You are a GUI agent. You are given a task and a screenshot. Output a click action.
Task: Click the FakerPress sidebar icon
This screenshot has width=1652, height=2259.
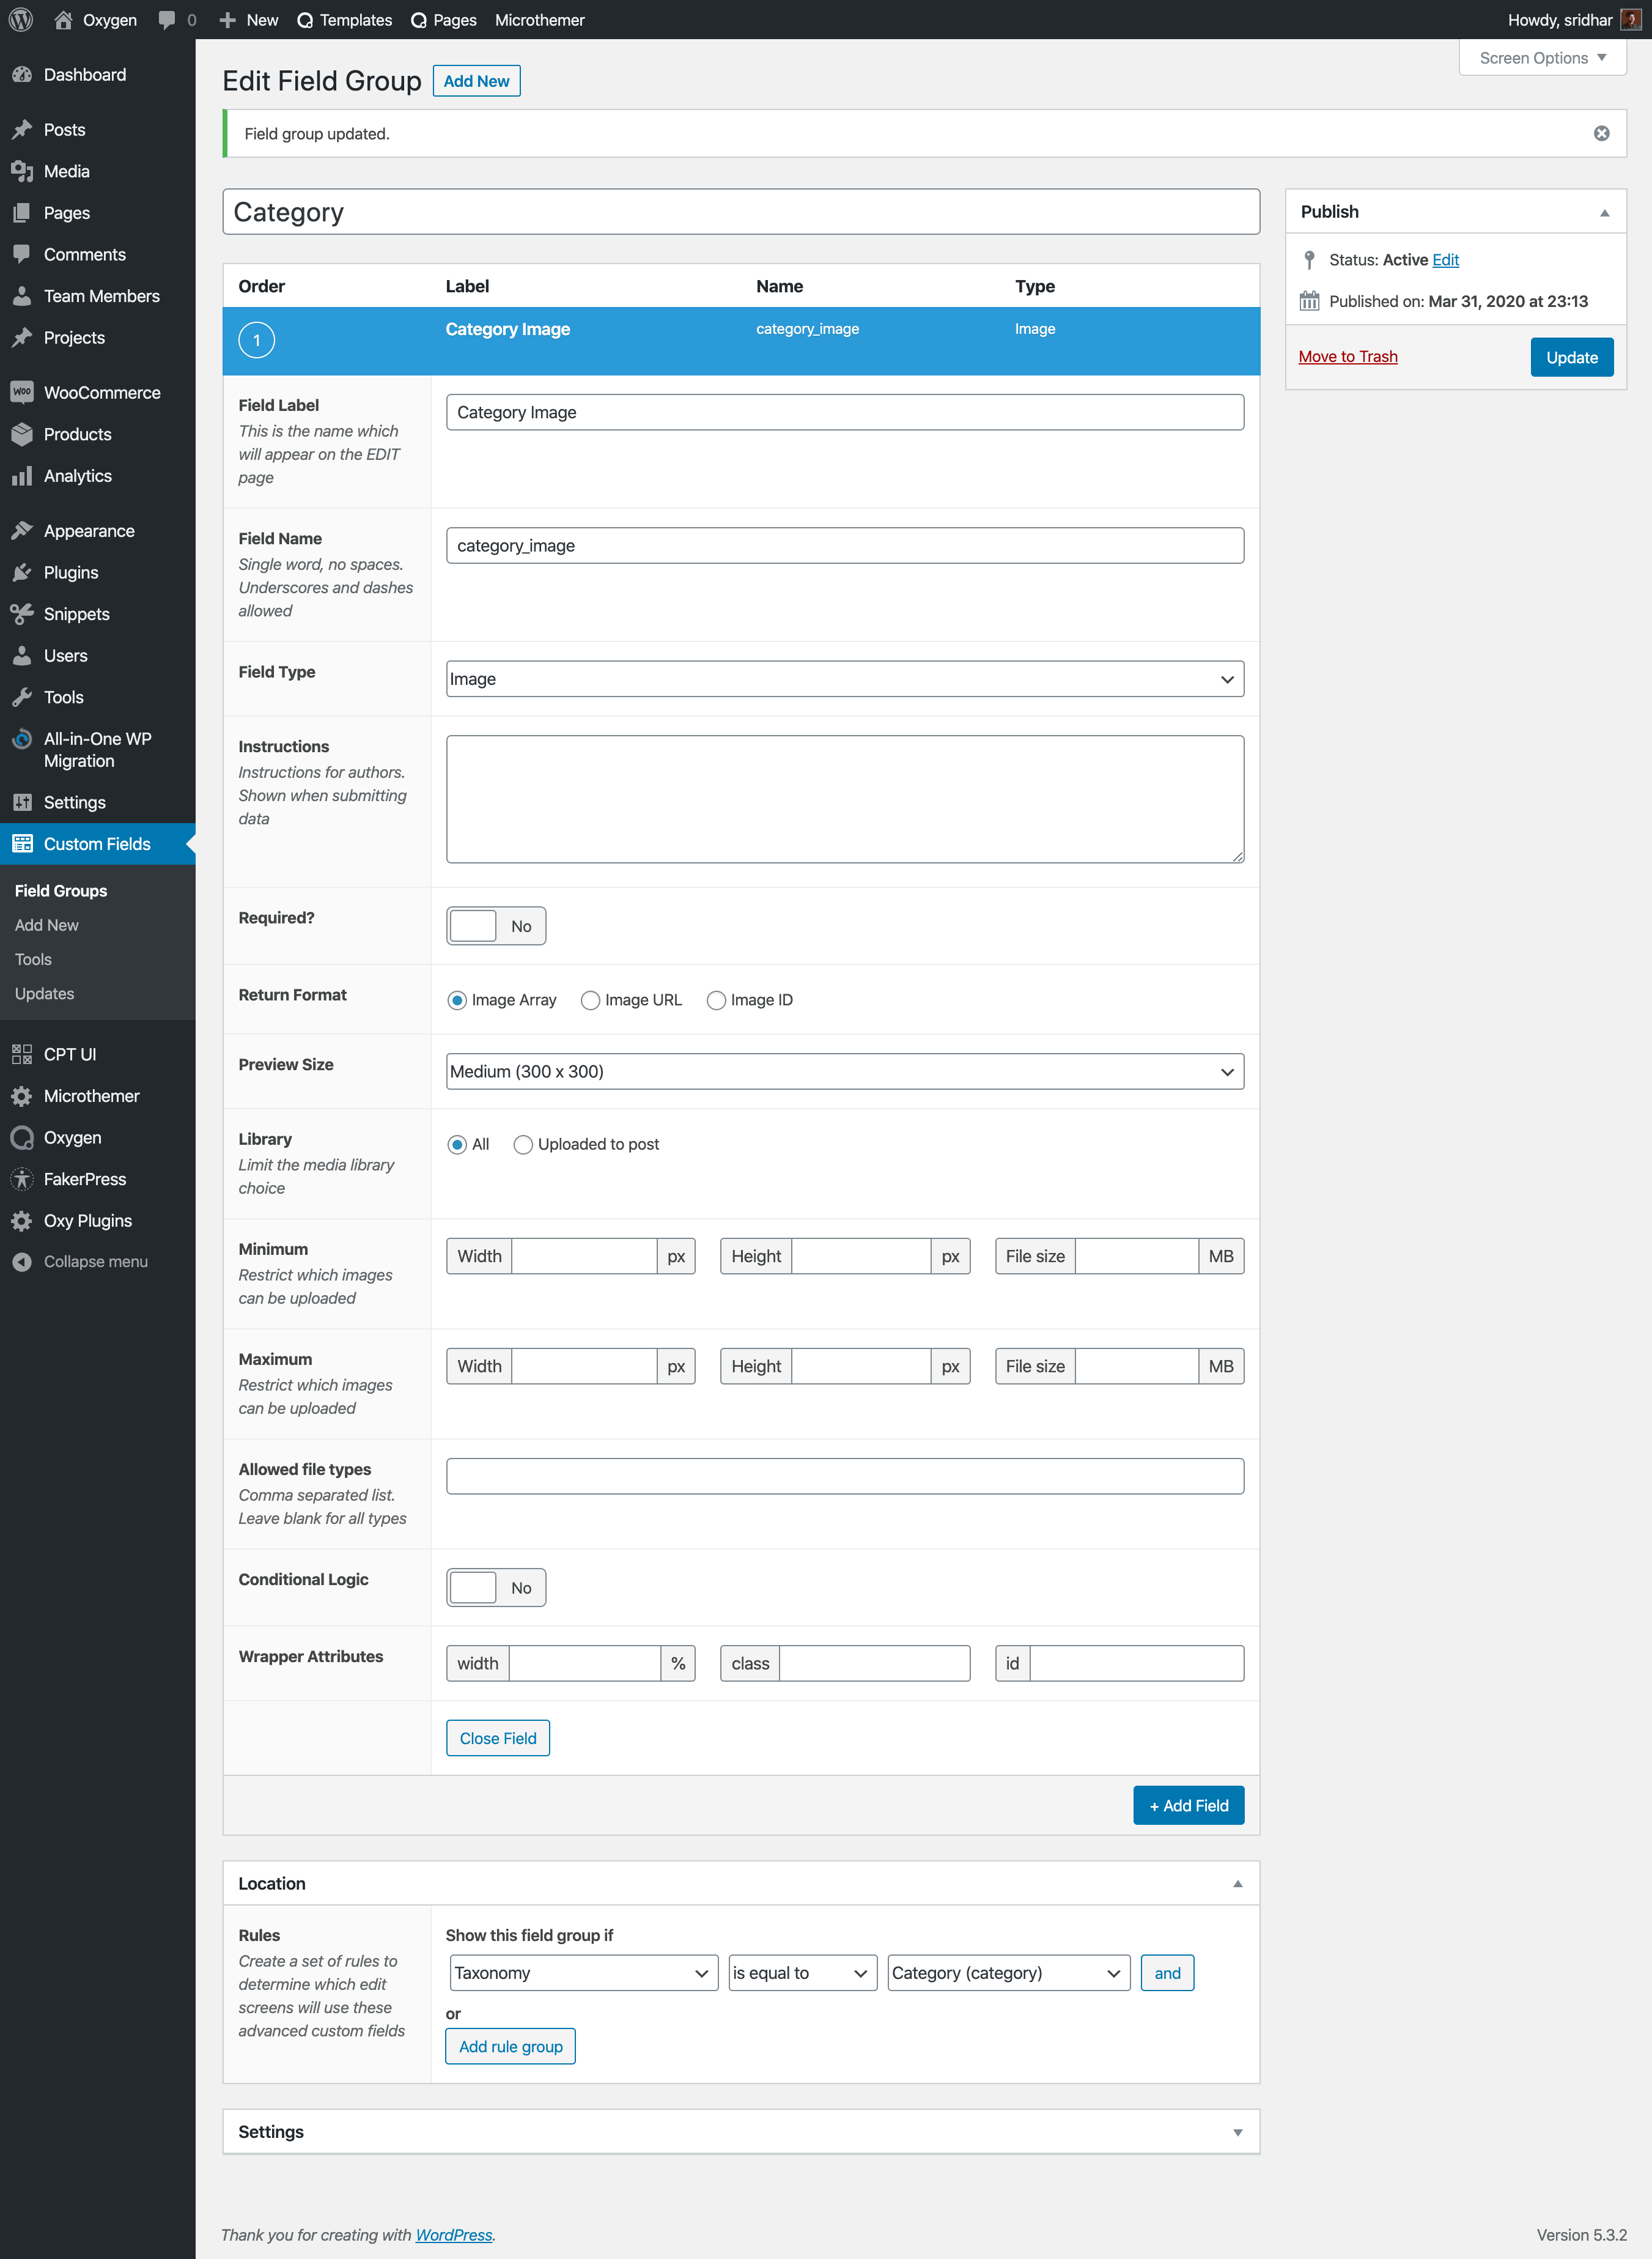click(22, 1179)
